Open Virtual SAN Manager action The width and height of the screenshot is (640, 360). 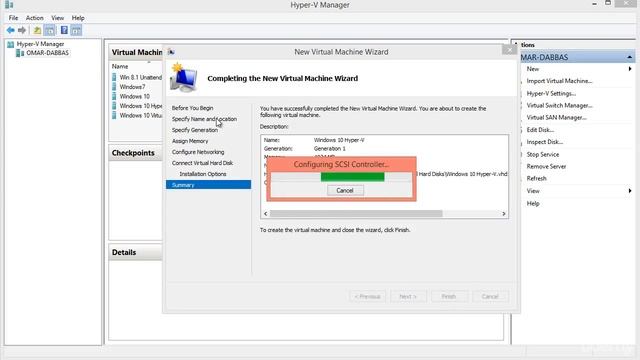click(x=556, y=118)
